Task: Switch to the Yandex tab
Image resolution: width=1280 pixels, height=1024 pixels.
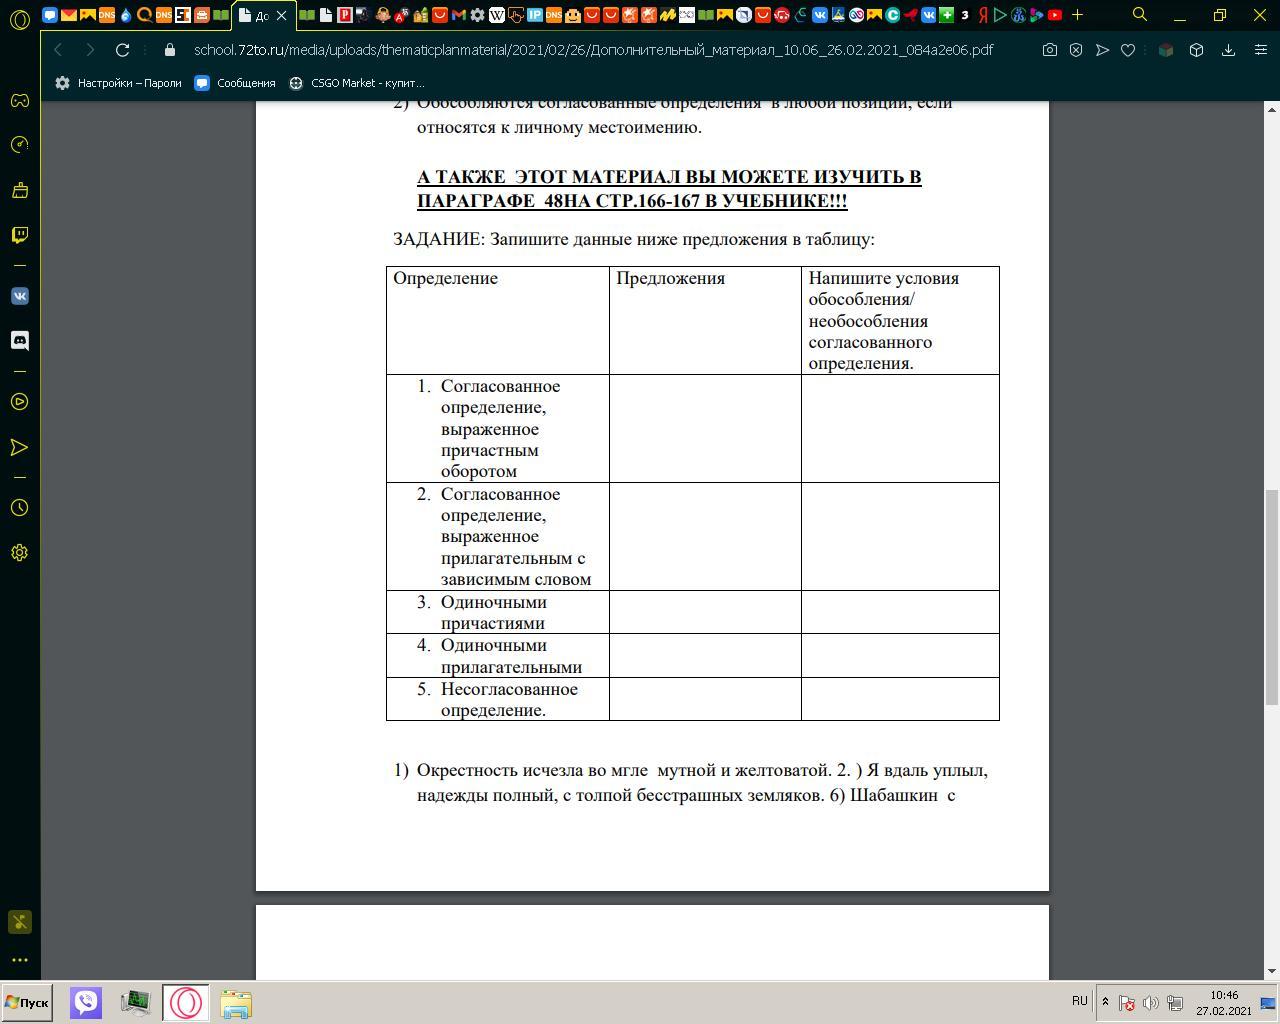Action: pyautogui.click(x=983, y=15)
